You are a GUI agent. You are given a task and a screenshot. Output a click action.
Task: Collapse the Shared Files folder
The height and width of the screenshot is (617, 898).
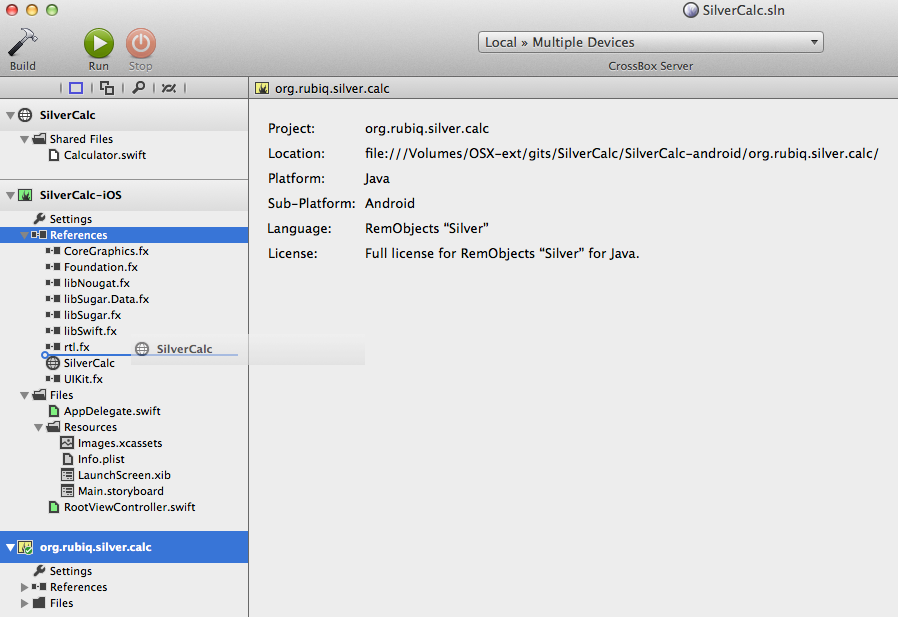(25, 139)
